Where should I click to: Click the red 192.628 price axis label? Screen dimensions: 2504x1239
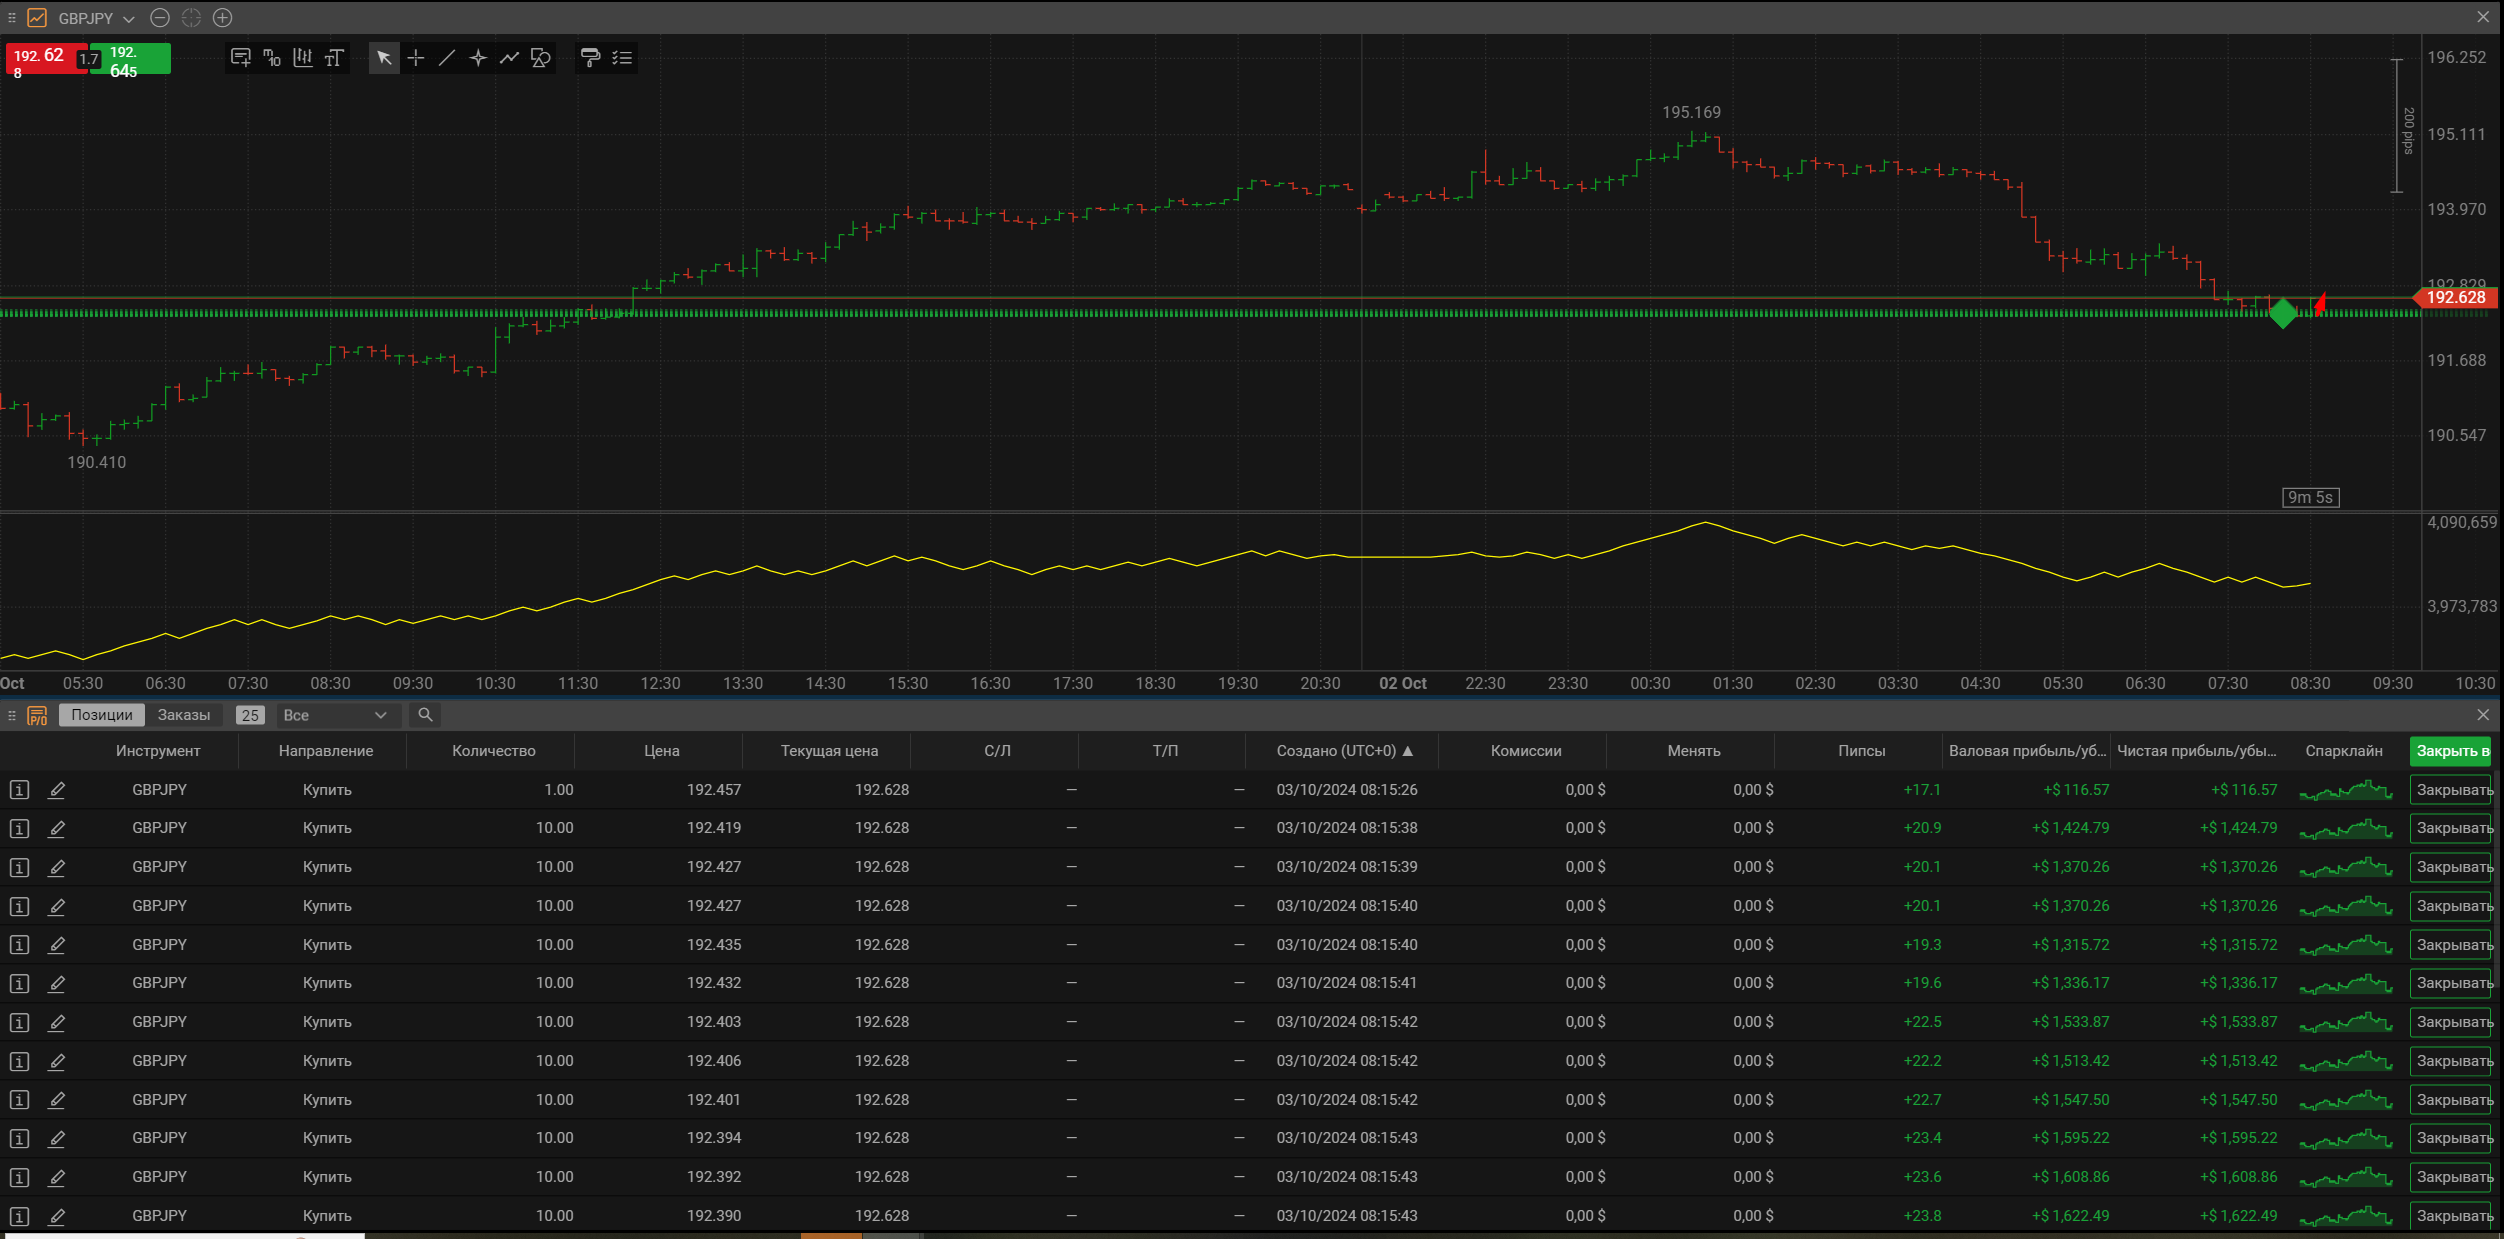pos(2456,297)
